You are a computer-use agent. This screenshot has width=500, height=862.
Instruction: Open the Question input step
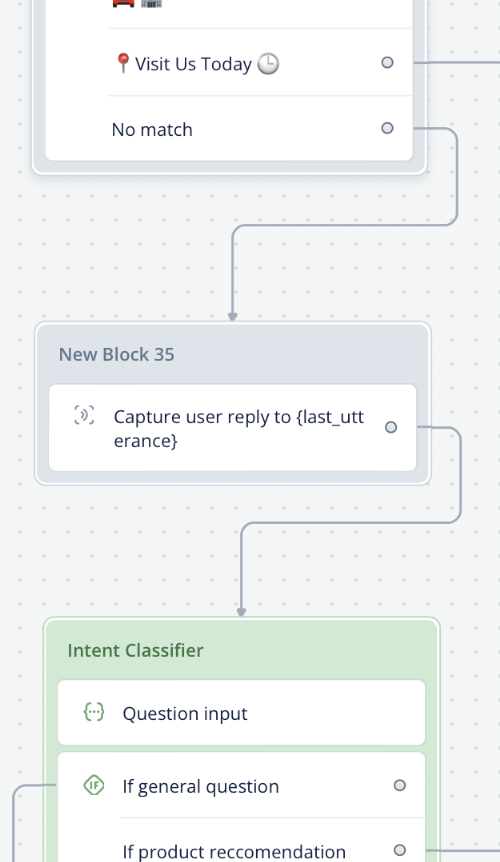[242, 713]
